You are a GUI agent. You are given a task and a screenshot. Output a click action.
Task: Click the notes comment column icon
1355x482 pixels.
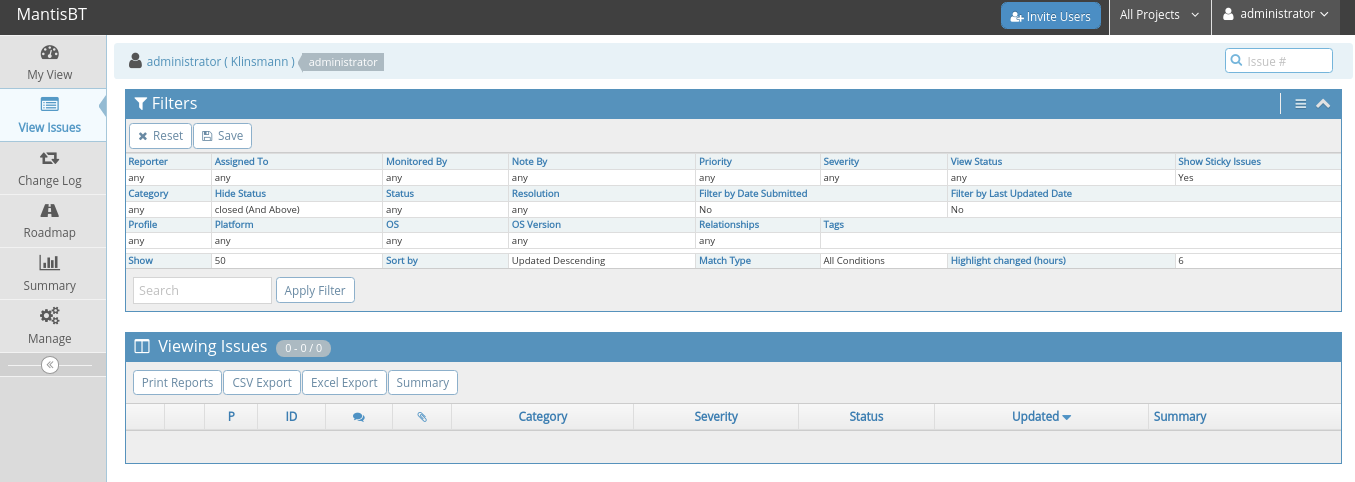(359, 417)
